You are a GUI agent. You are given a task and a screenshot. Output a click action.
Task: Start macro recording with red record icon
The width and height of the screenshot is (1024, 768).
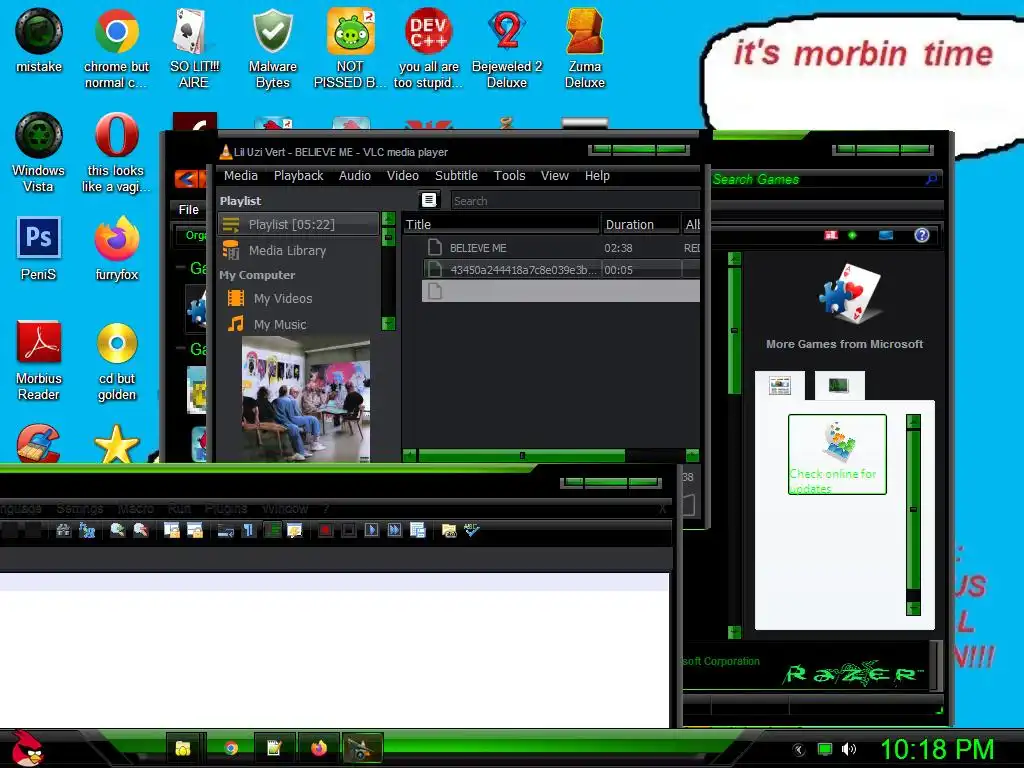[325, 530]
